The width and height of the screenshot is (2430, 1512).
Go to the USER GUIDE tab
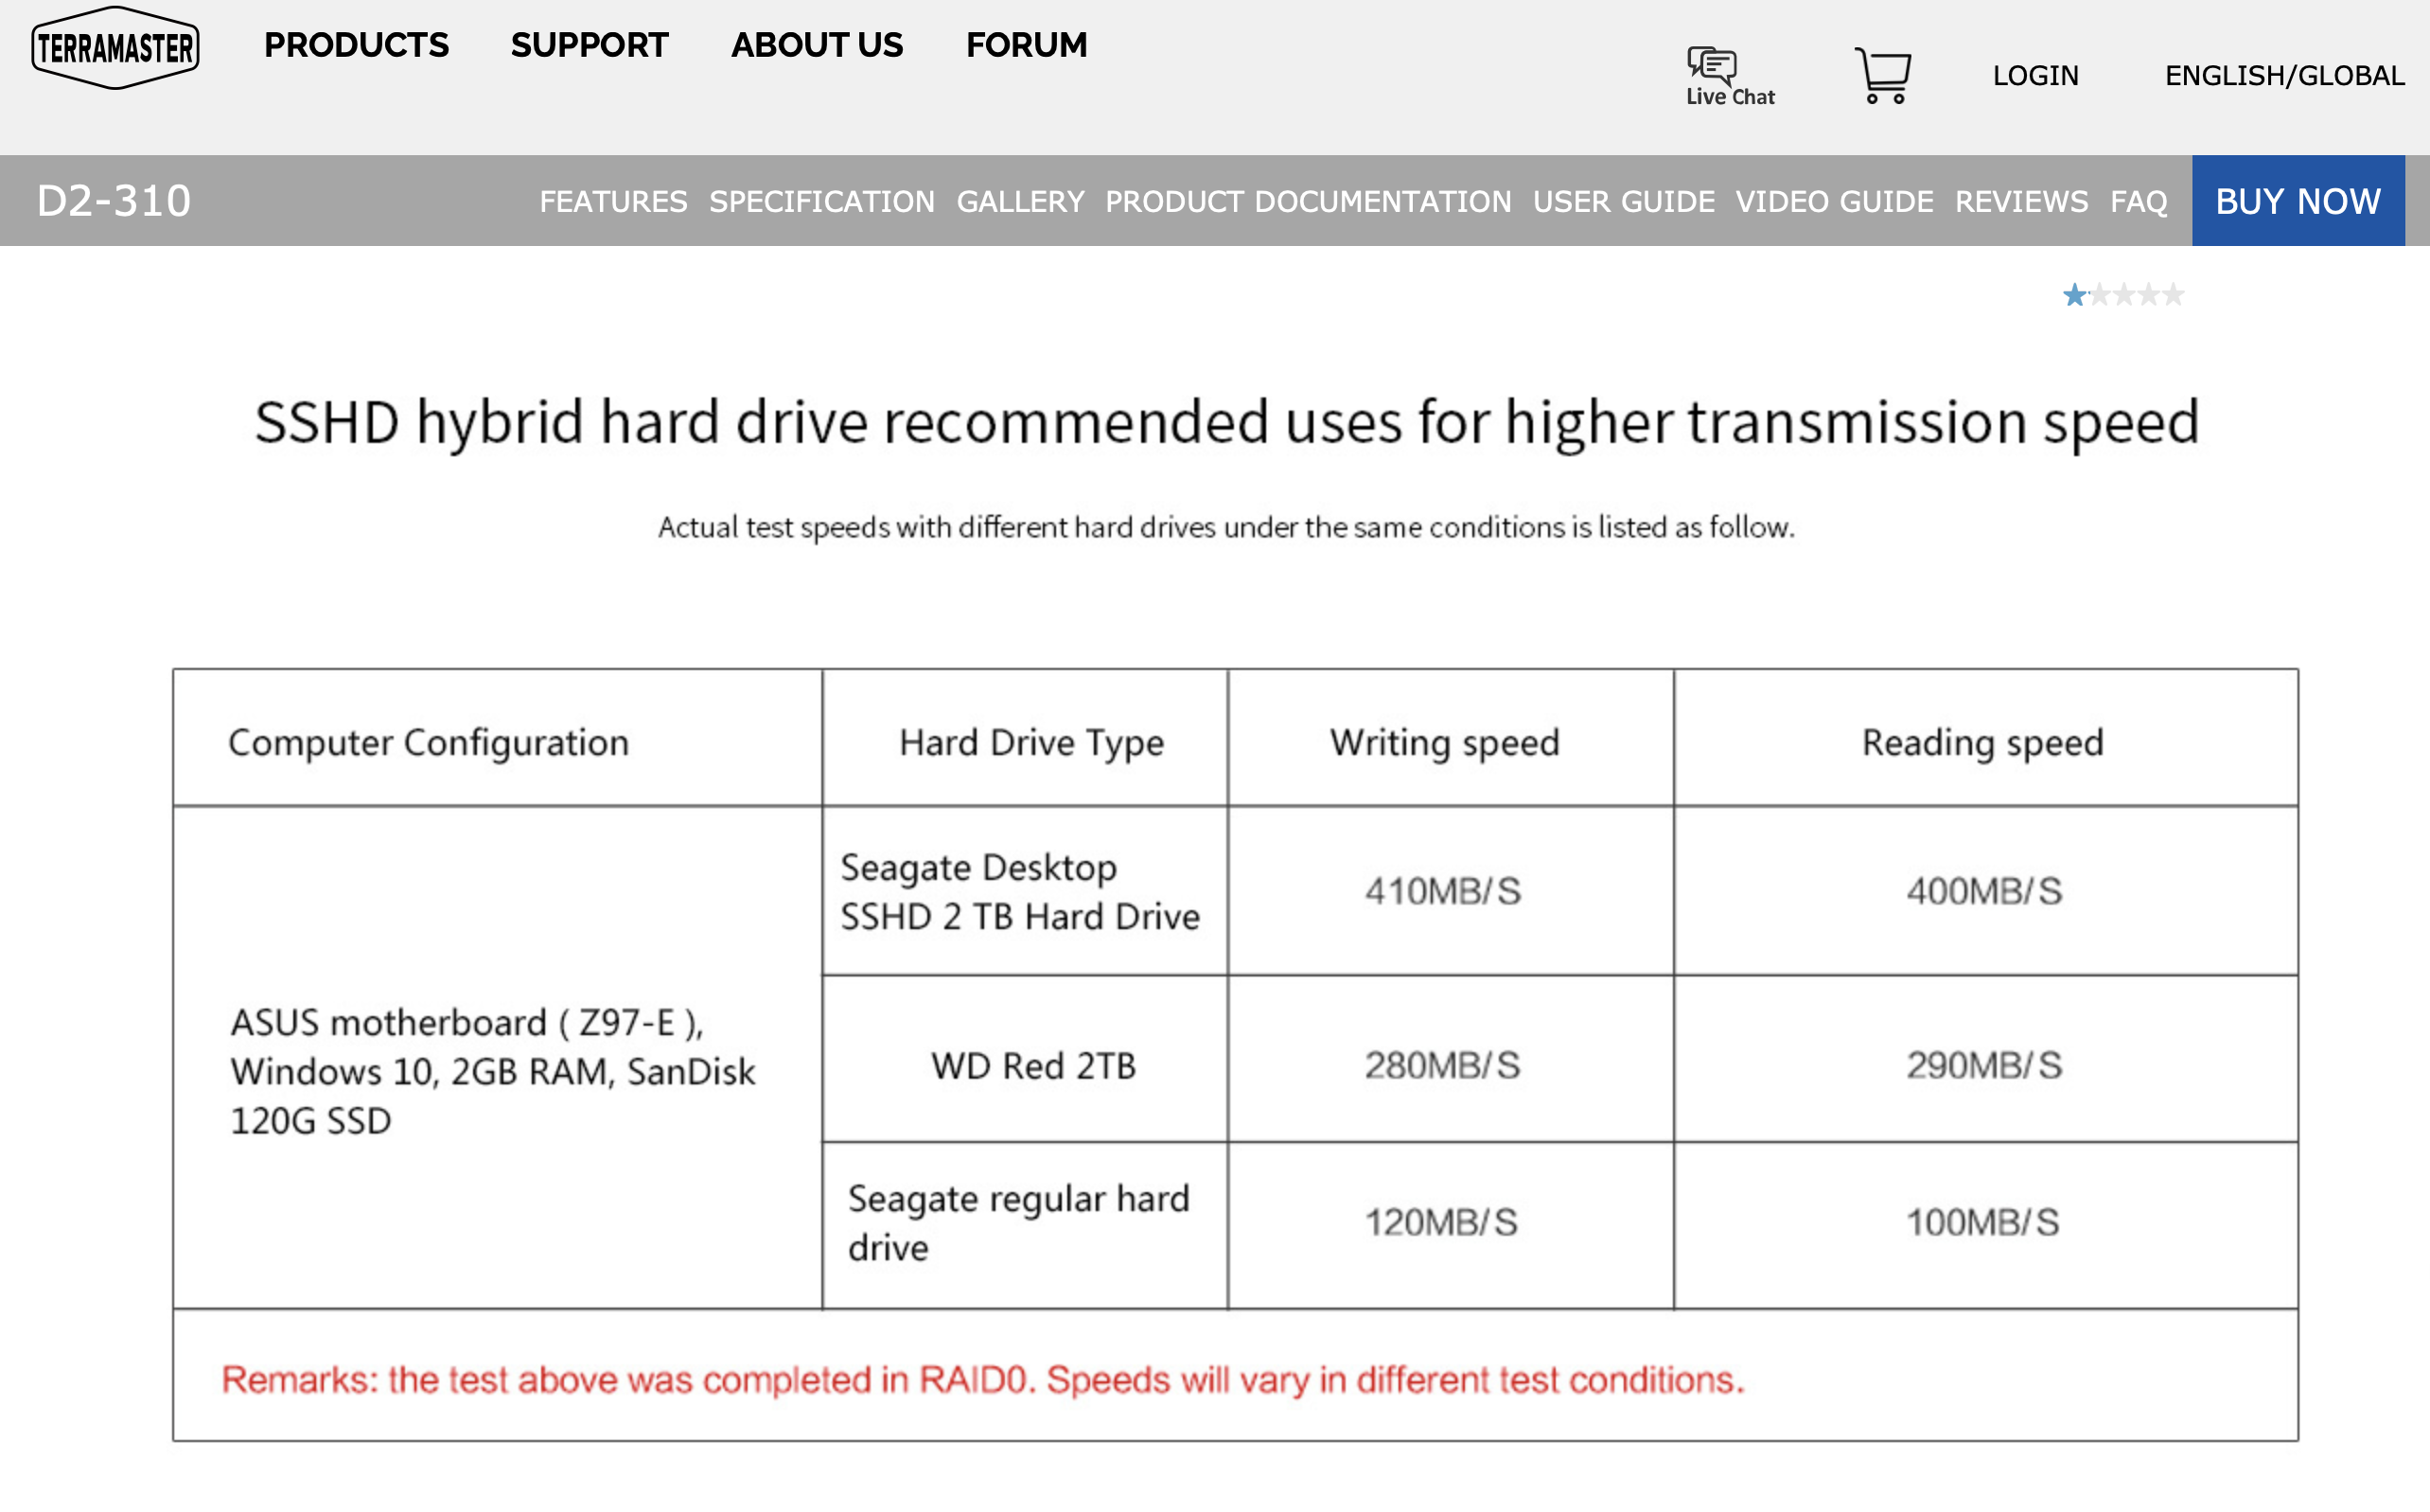point(1623,202)
